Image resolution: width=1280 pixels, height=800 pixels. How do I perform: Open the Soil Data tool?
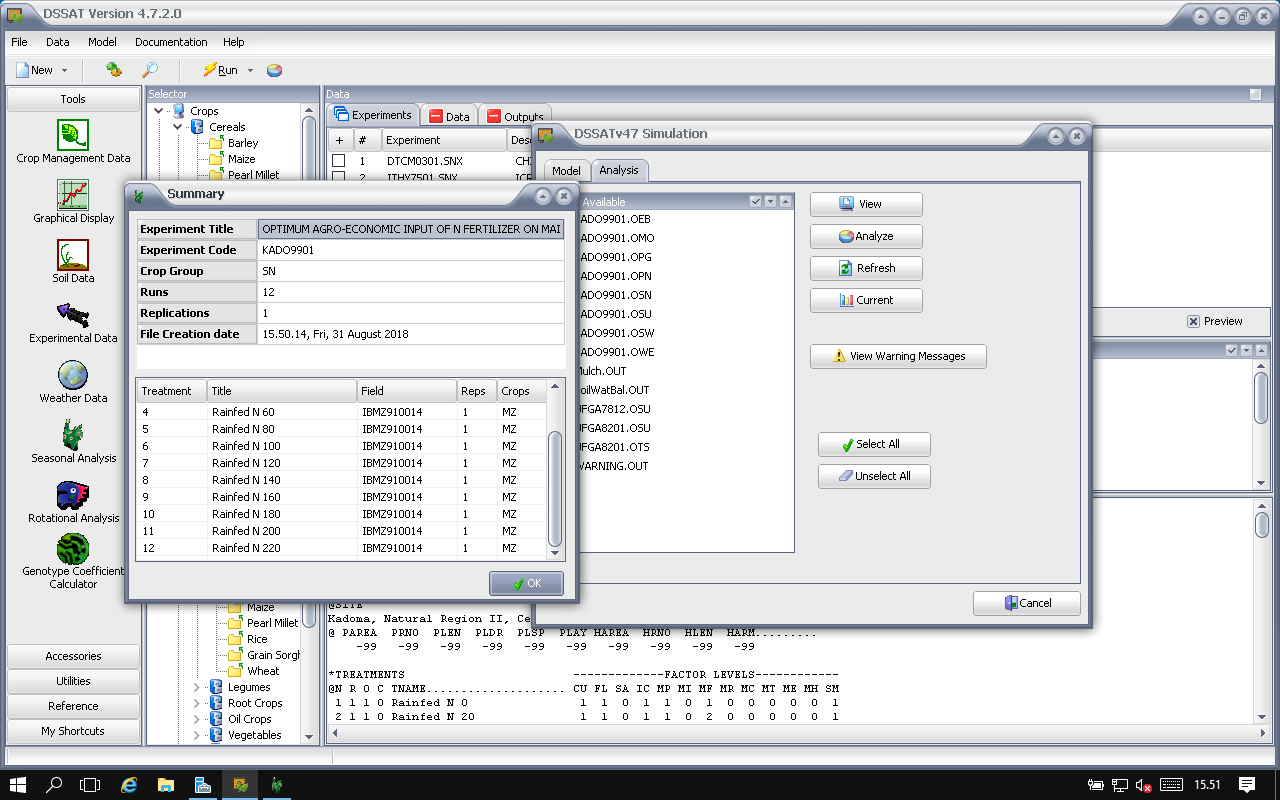(x=73, y=256)
